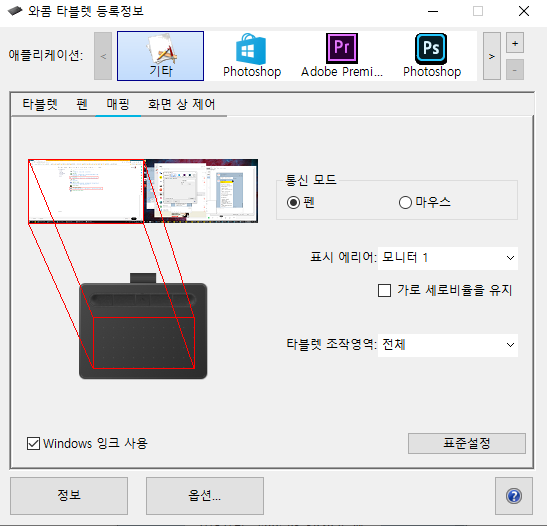Select the 펜 mode radio button
This screenshot has height=526, width=547.
(293, 202)
